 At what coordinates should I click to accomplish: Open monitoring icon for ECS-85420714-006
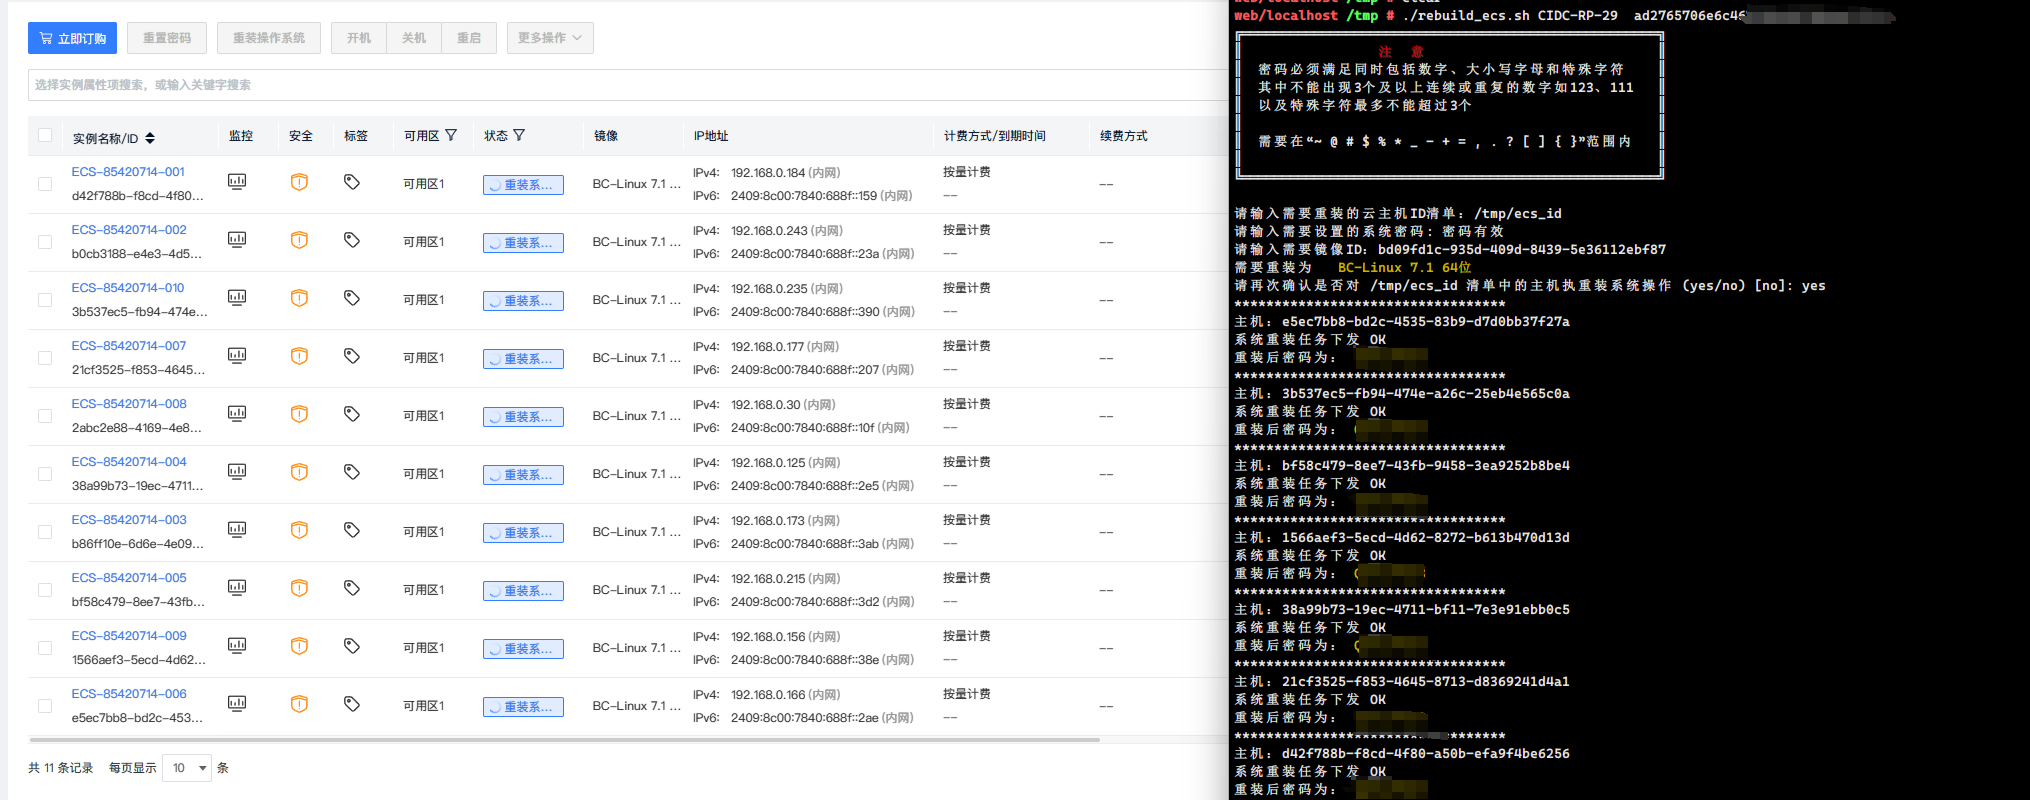237,704
